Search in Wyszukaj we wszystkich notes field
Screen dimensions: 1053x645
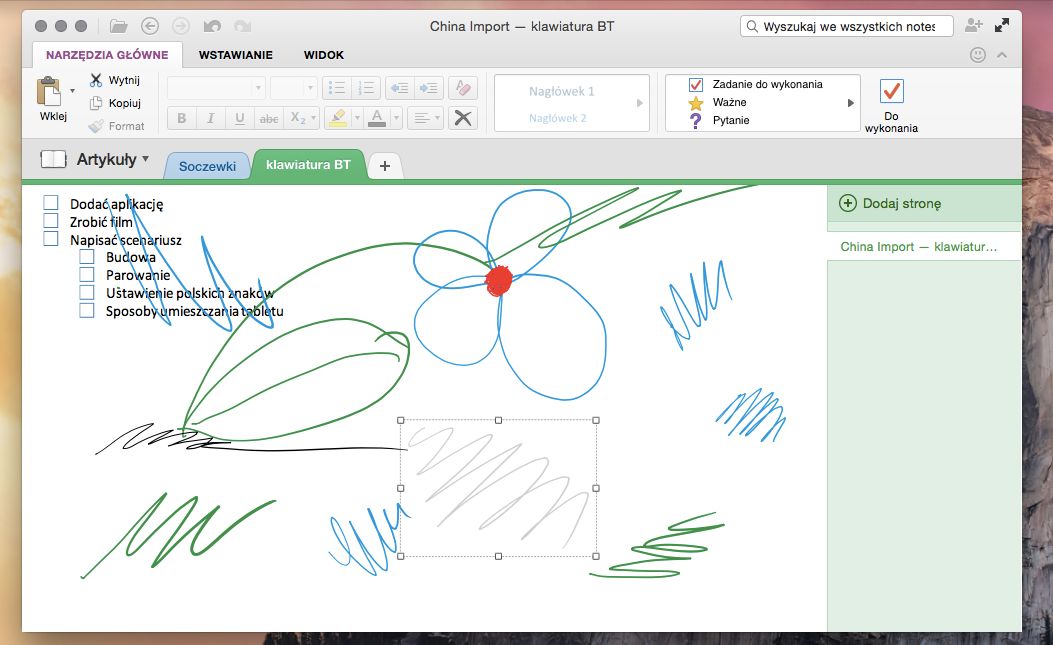pos(848,26)
